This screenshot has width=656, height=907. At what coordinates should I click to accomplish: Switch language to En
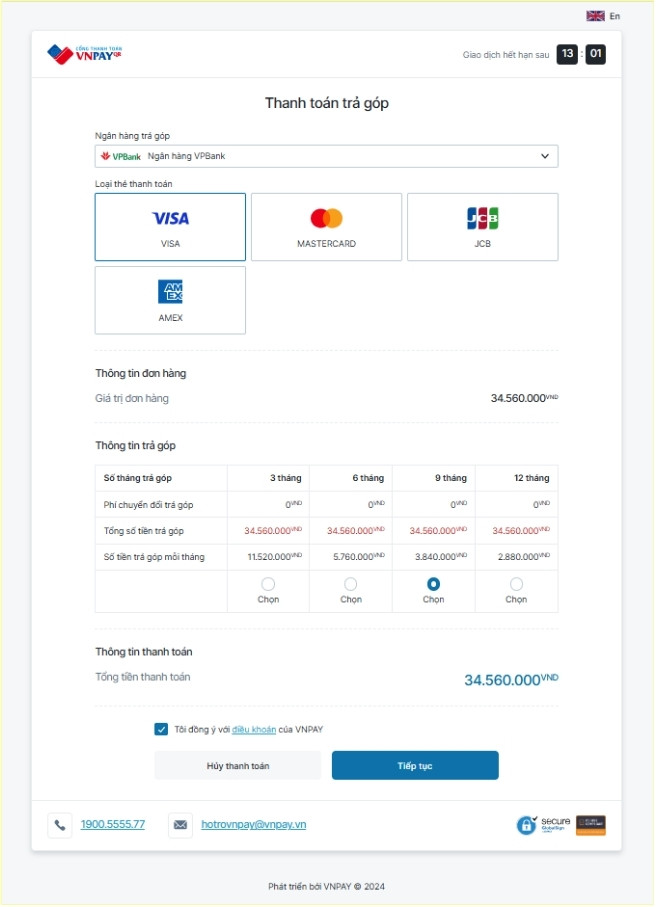coord(615,16)
